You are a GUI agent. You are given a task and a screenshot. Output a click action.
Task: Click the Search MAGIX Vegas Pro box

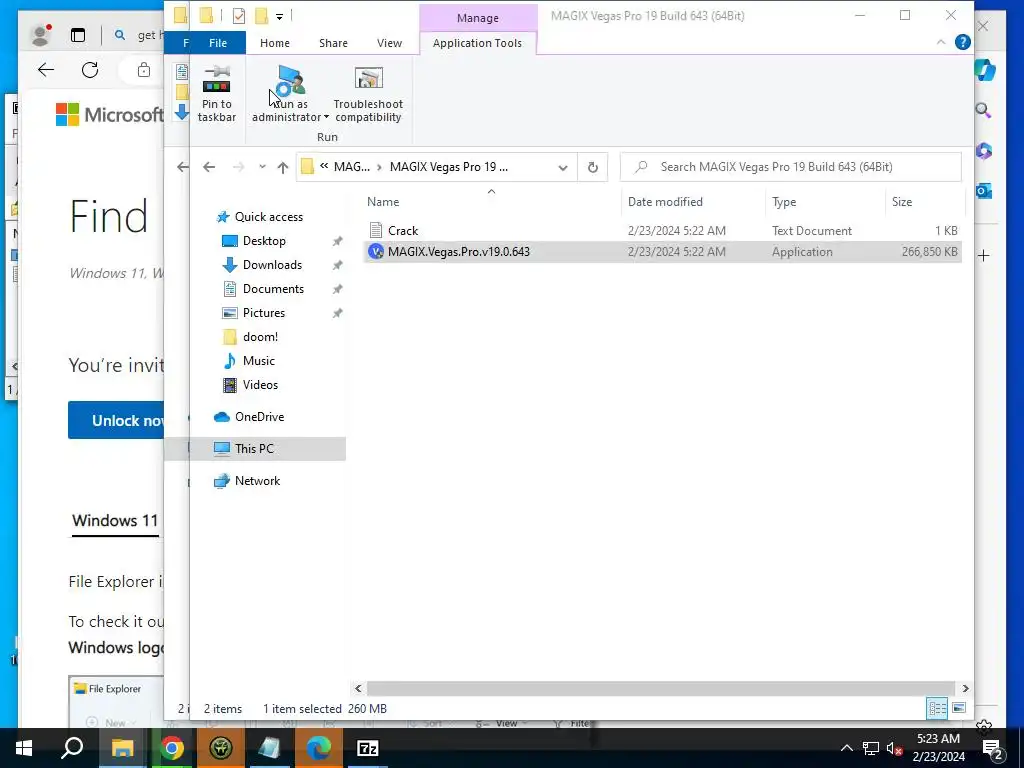pos(790,167)
